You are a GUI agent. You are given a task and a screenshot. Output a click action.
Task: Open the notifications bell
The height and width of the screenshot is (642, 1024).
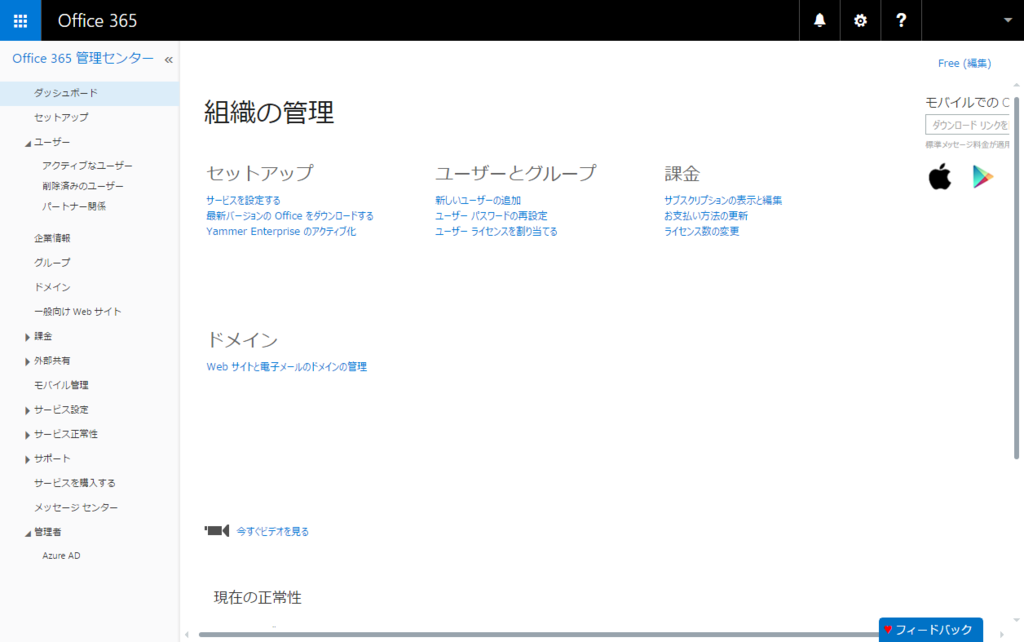point(819,20)
